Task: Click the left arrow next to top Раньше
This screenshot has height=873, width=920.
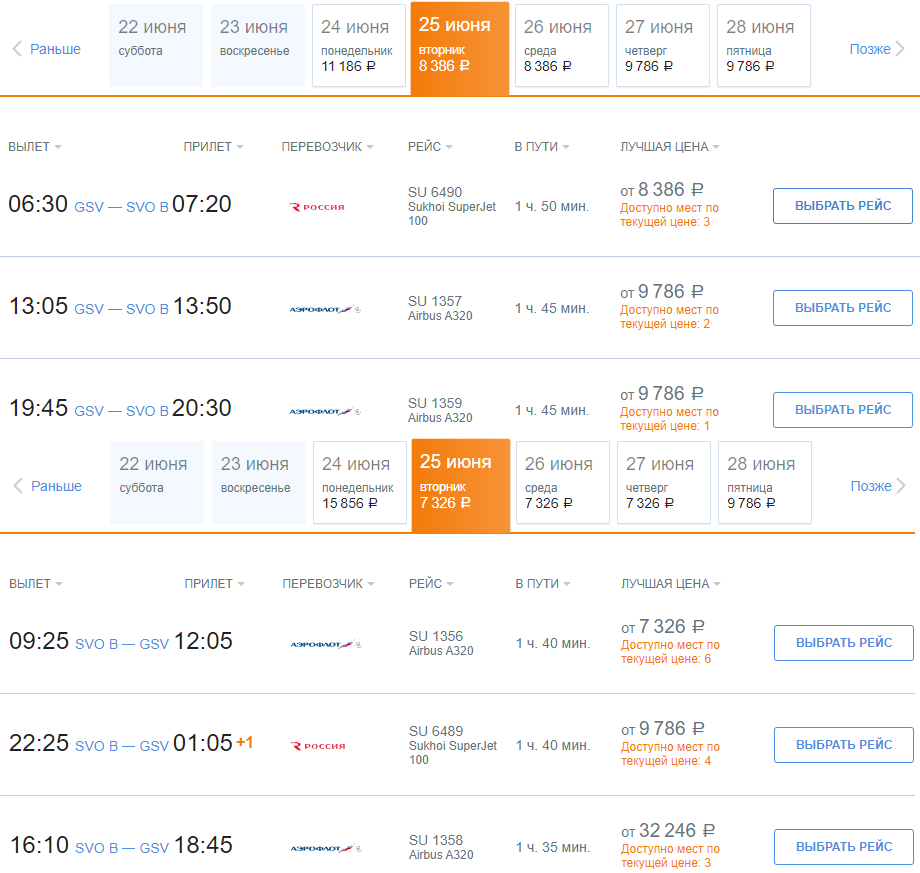Action: [17, 49]
